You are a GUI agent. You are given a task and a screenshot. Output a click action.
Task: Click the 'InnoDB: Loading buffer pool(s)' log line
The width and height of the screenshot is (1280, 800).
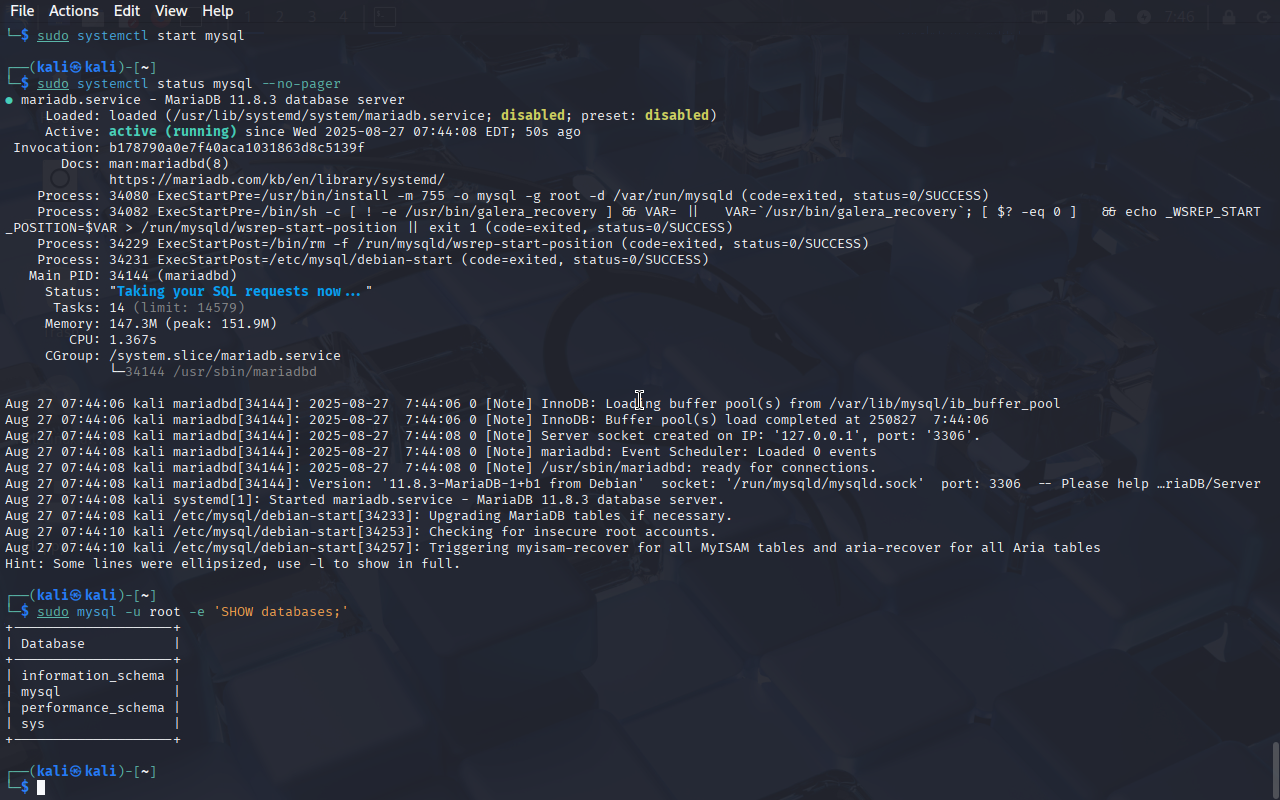[533, 404]
